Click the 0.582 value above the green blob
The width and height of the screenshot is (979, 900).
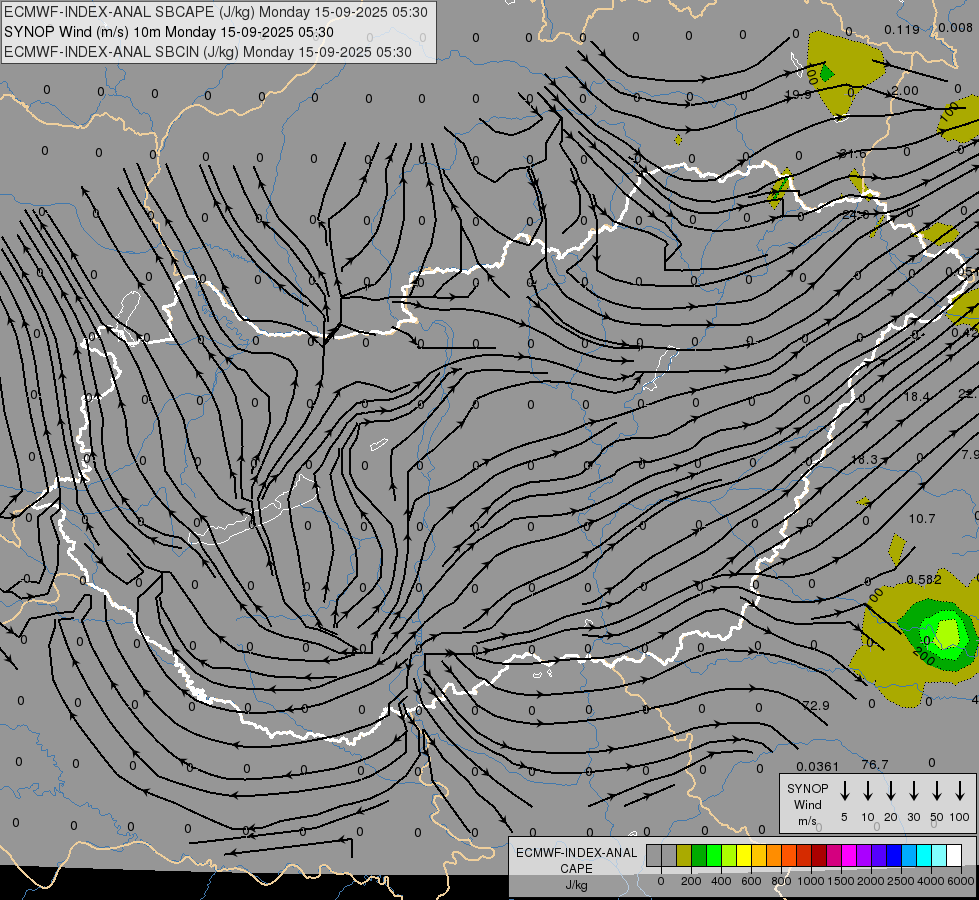click(x=923, y=580)
